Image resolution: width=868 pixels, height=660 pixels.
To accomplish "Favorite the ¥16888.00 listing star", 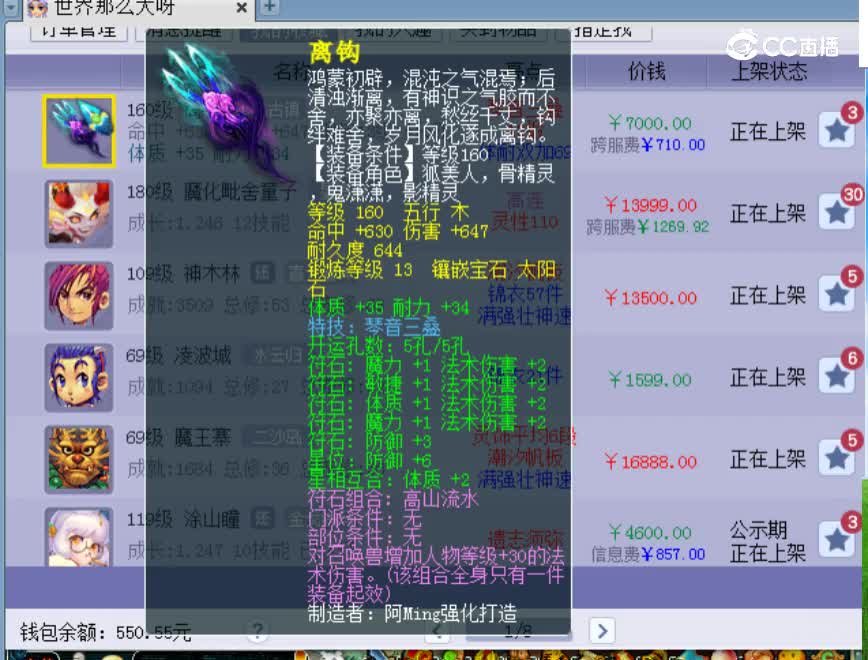I will click(837, 458).
